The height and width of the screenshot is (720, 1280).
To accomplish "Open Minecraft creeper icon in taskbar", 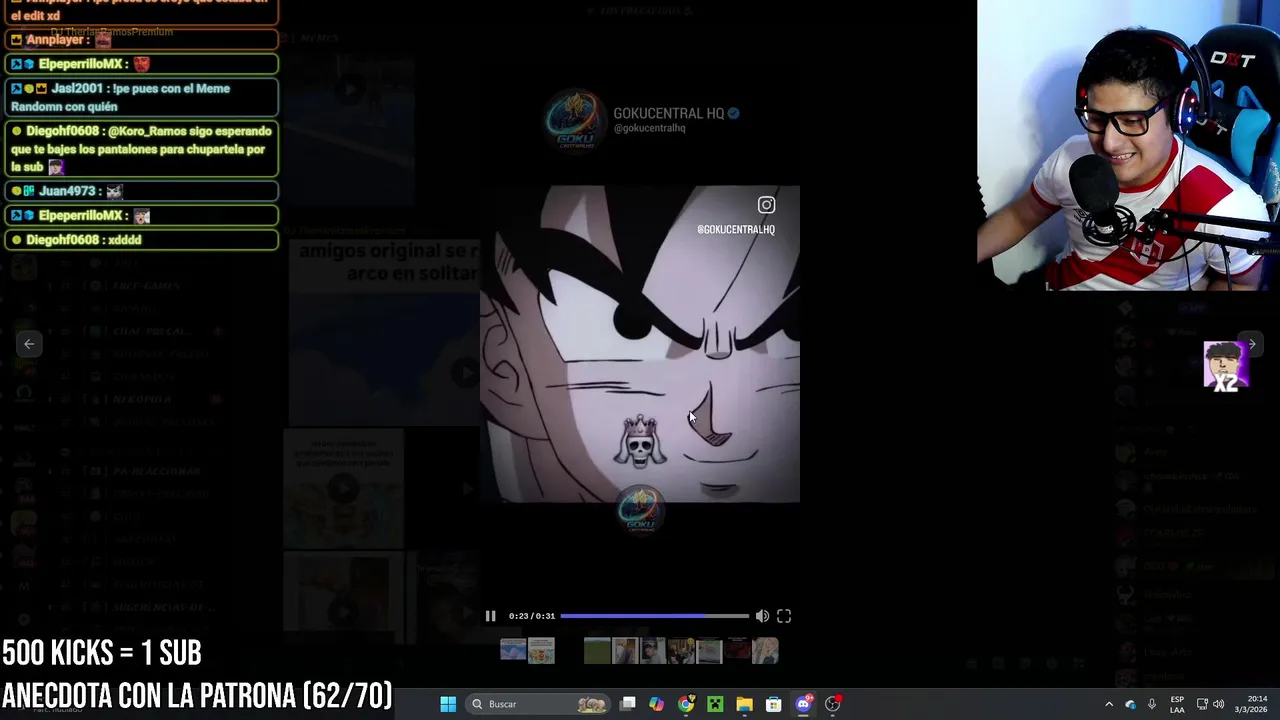I will 715,704.
